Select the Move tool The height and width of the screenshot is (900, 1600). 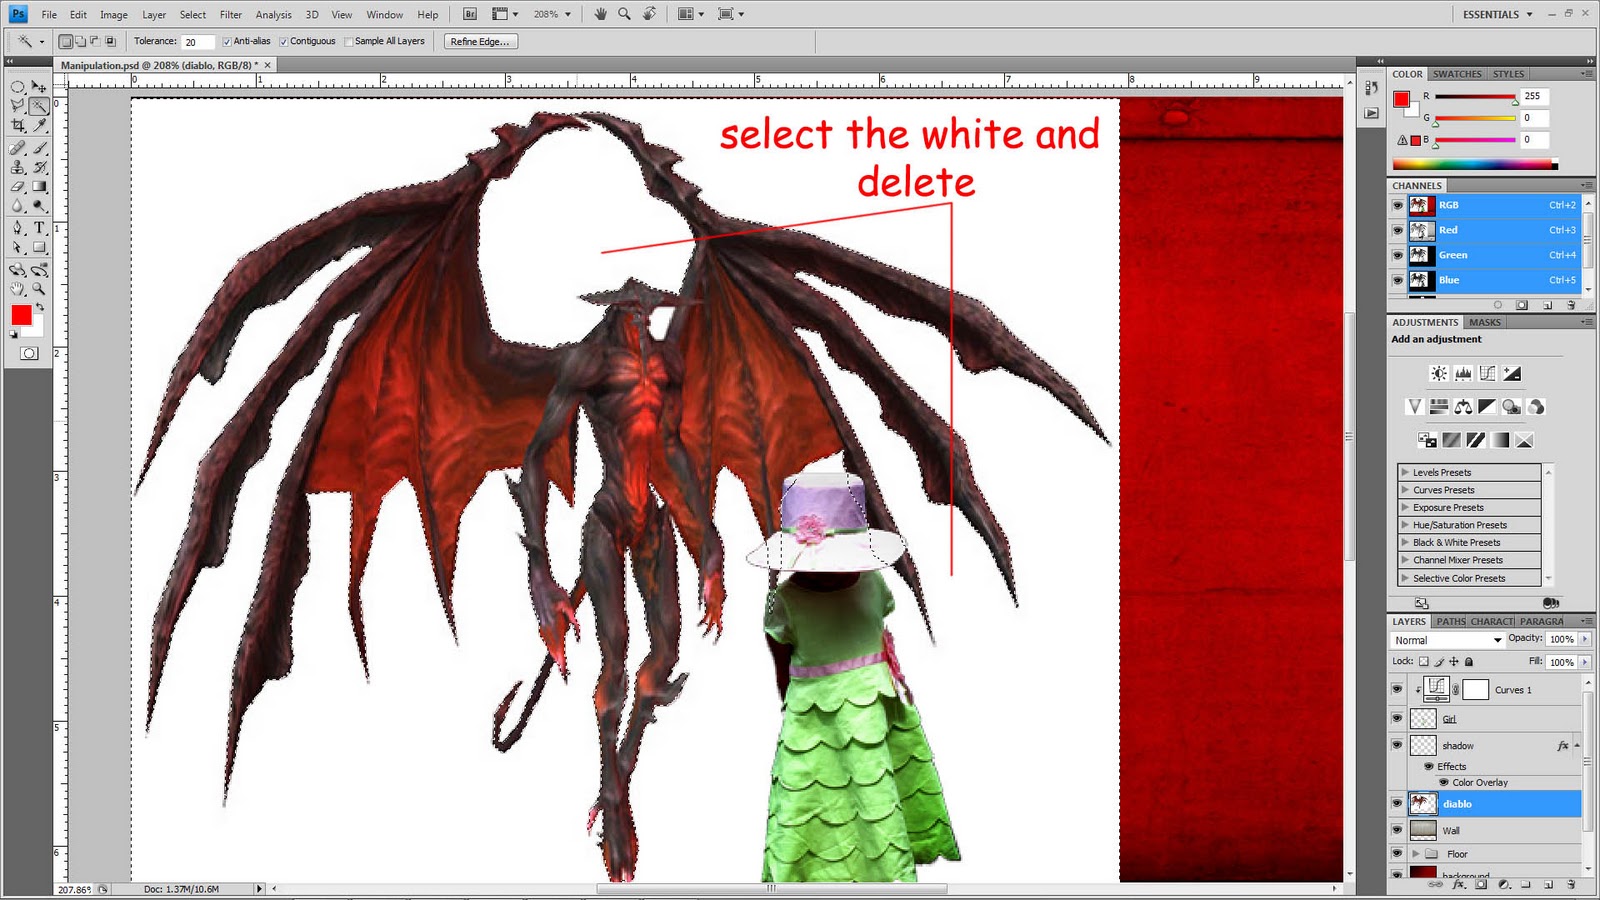click(39, 87)
